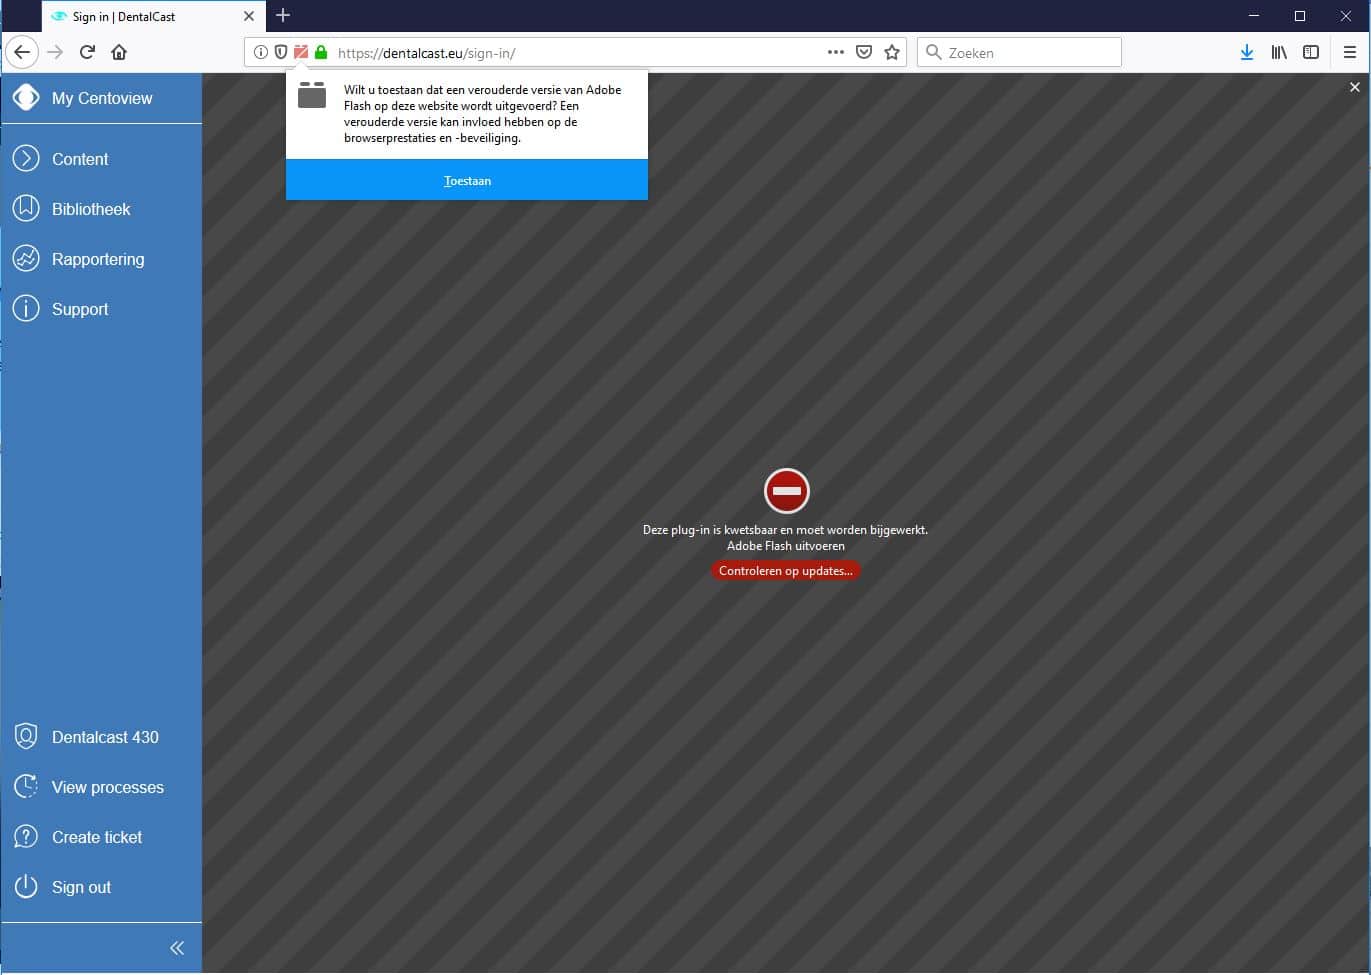The width and height of the screenshot is (1371, 975).
Task: Toggle the sidebar view in toolbar
Action: (x=1310, y=52)
